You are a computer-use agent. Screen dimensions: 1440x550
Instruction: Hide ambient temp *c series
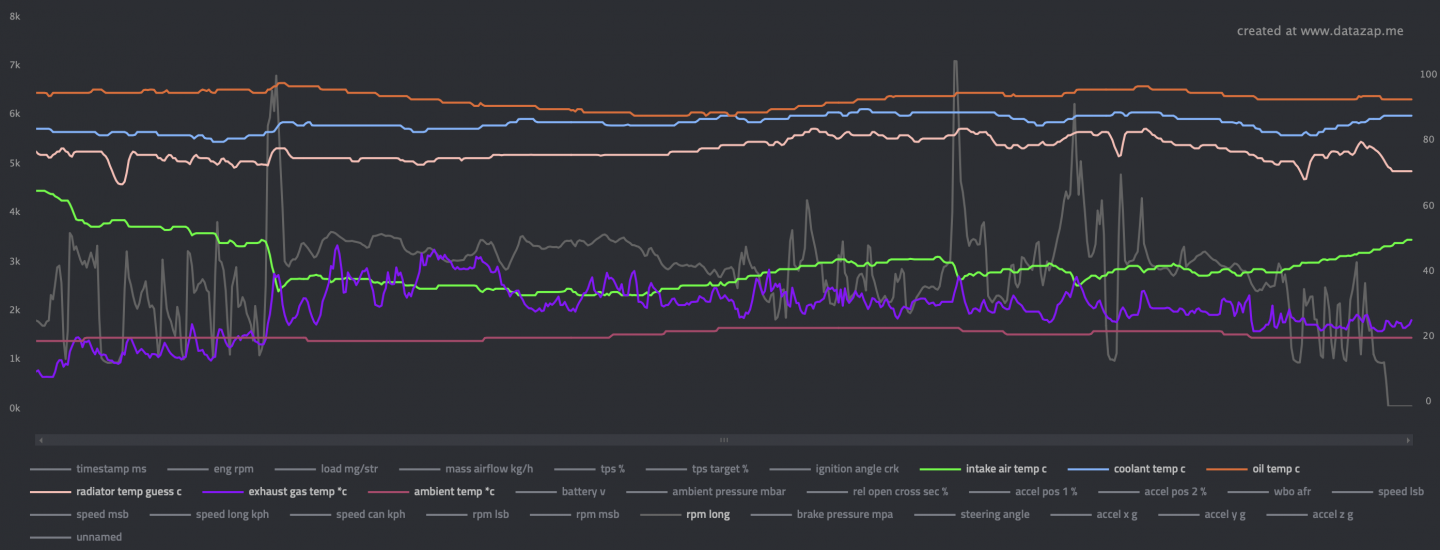click(x=431, y=491)
